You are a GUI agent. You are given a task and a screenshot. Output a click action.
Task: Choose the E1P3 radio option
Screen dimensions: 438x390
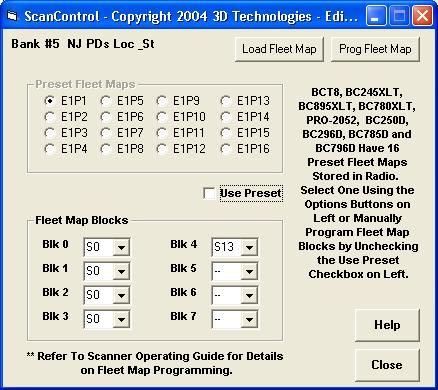click(x=50, y=133)
